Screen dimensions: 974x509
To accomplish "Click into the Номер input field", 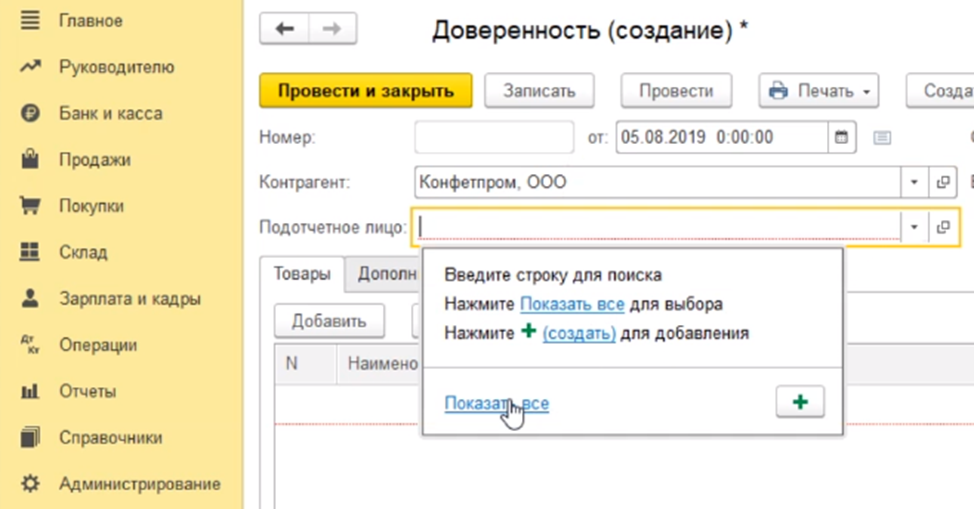I will [x=494, y=137].
